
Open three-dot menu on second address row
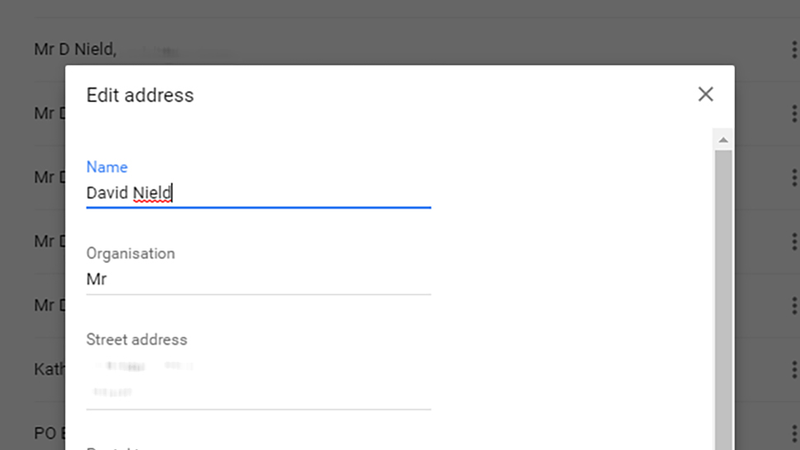pos(794,113)
